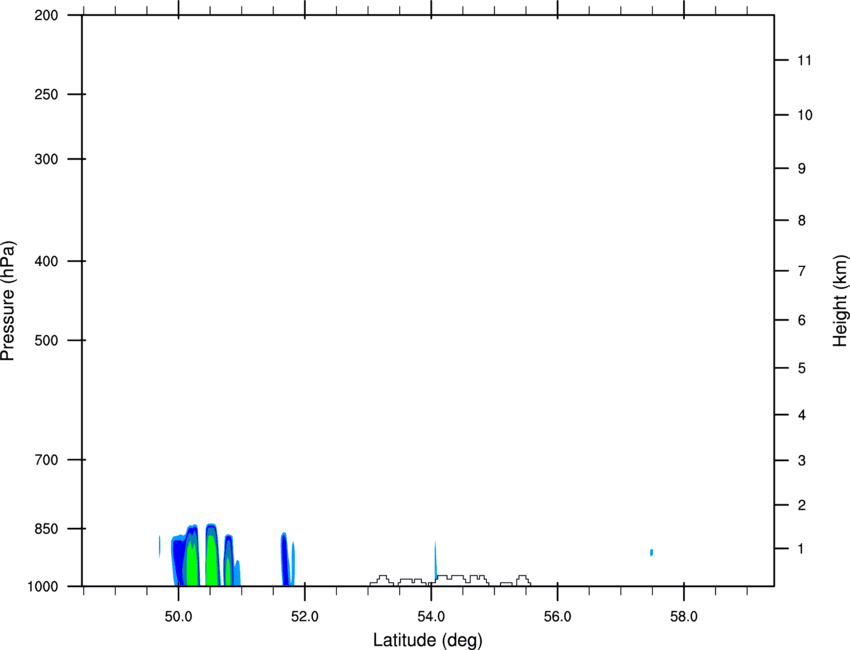Click the 56.0 latitude tick label
This screenshot has height=650, width=850.
[557, 617]
